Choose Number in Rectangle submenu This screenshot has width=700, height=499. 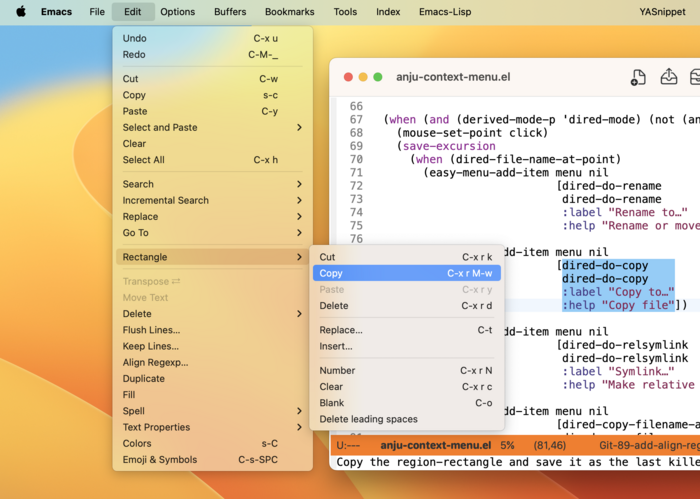407,370
